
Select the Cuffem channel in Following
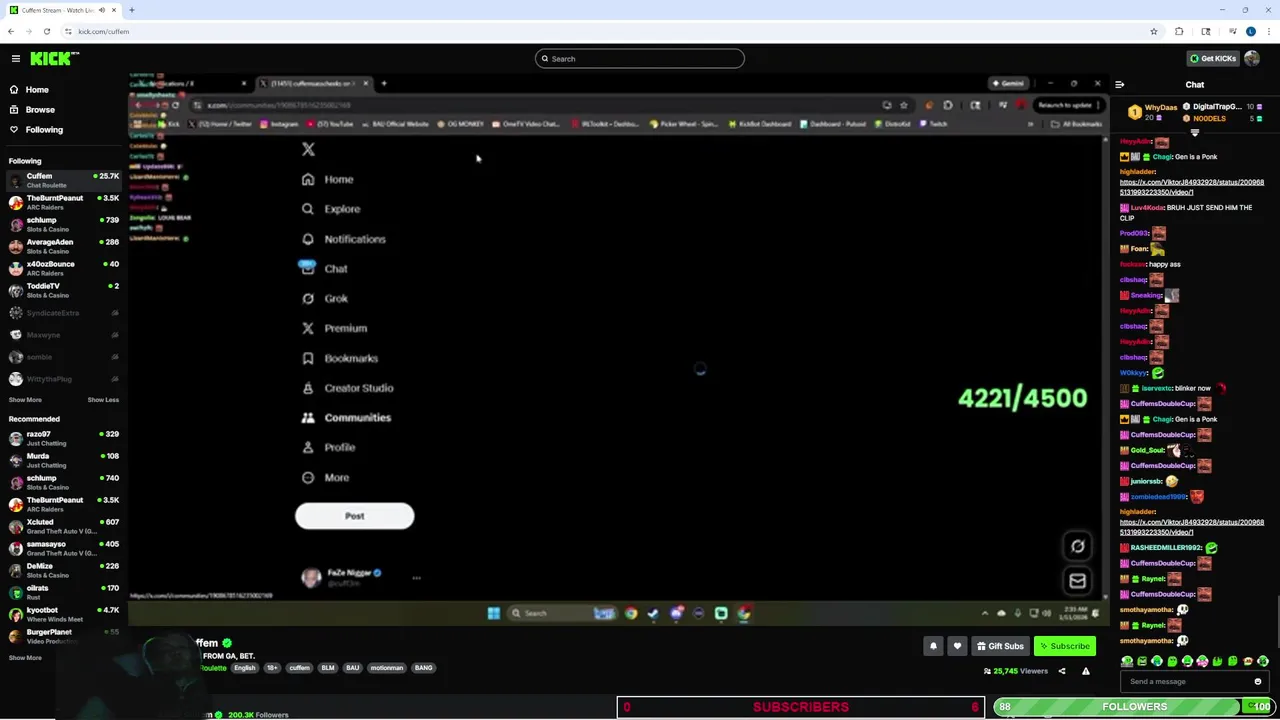(x=63, y=180)
